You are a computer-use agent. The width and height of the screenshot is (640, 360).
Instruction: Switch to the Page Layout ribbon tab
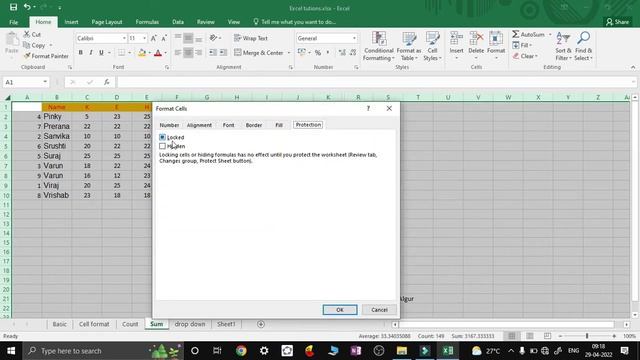107,22
